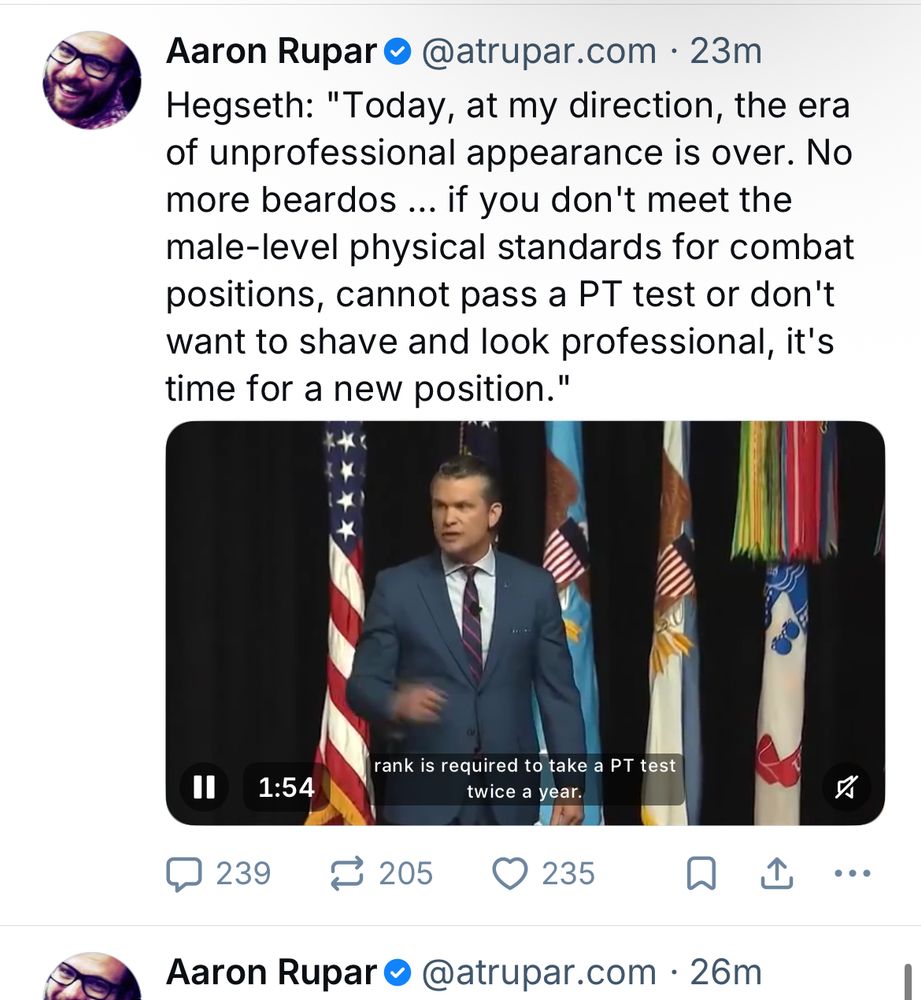The image size is (921, 1000).
Task: Repost using the repost arrows icon
Action: [347, 874]
